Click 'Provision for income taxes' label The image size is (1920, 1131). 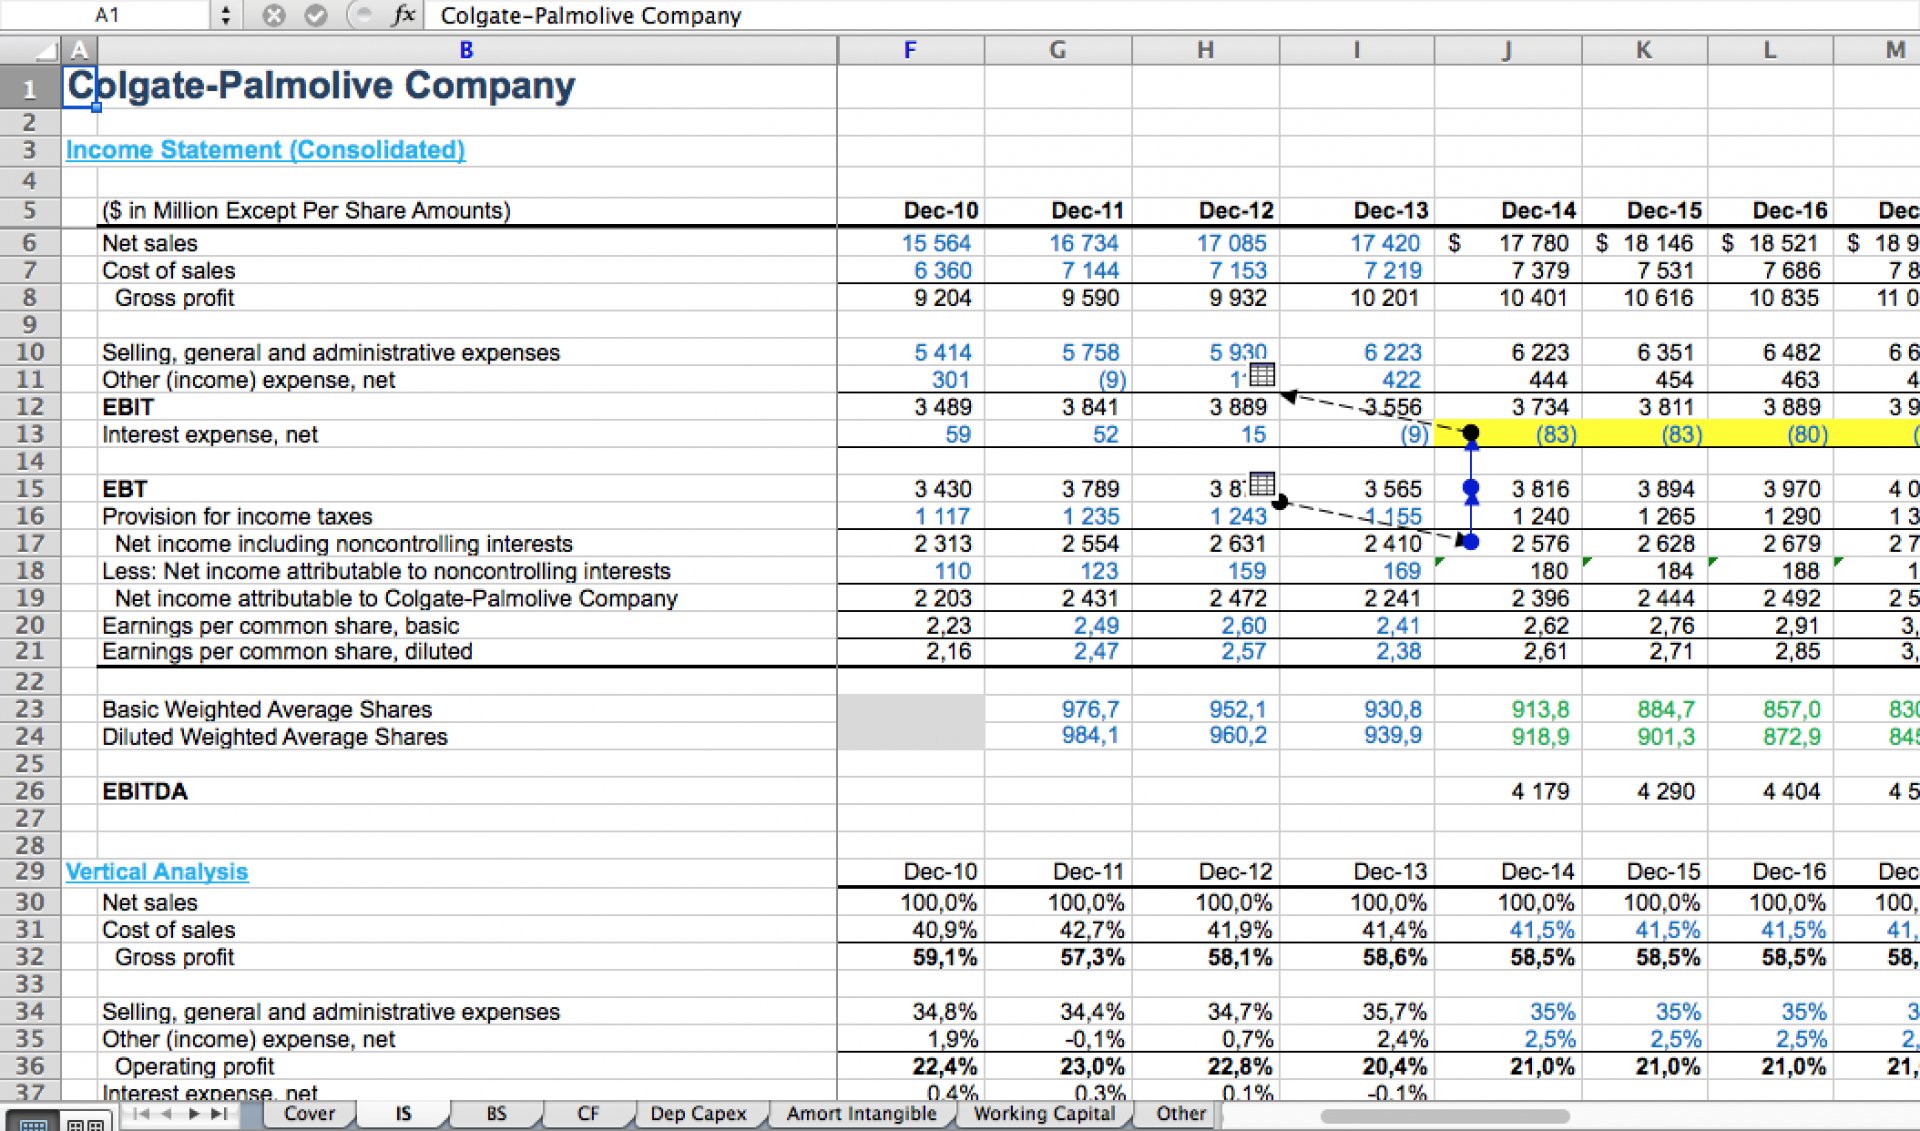pyautogui.click(x=237, y=516)
